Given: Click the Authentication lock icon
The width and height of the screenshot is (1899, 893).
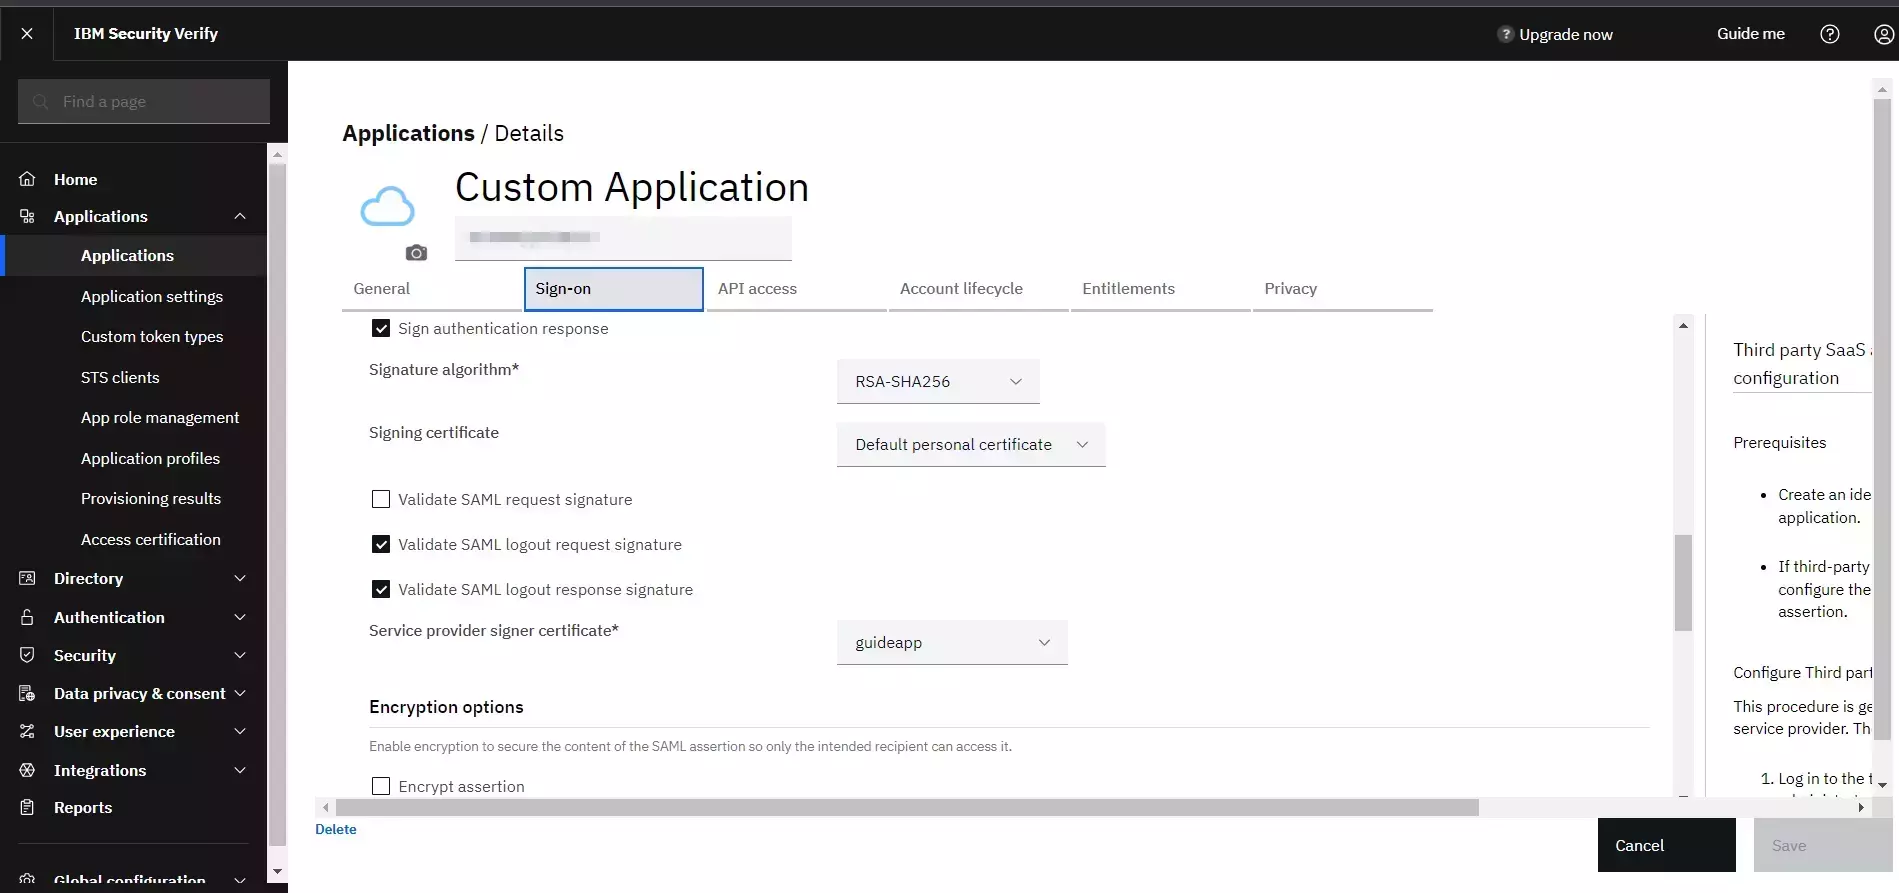Looking at the screenshot, I should (27, 617).
